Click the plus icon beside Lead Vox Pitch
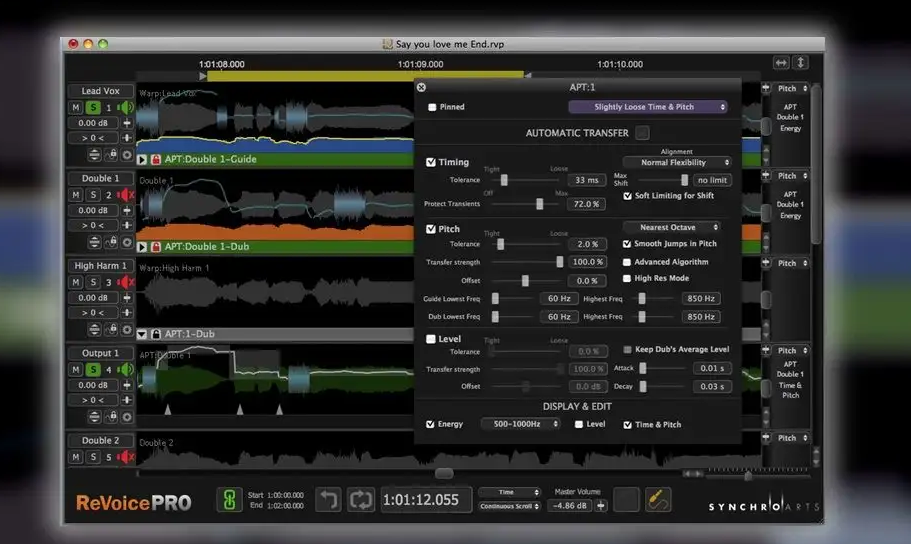The height and width of the screenshot is (544, 911). 766,88
